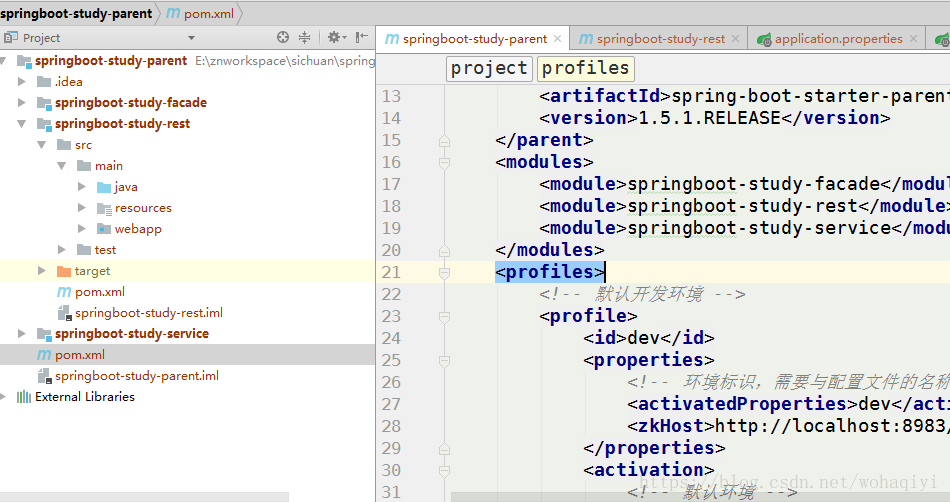950x502 pixels.
Task: Click the orange target folder icon
Action: 64,271
